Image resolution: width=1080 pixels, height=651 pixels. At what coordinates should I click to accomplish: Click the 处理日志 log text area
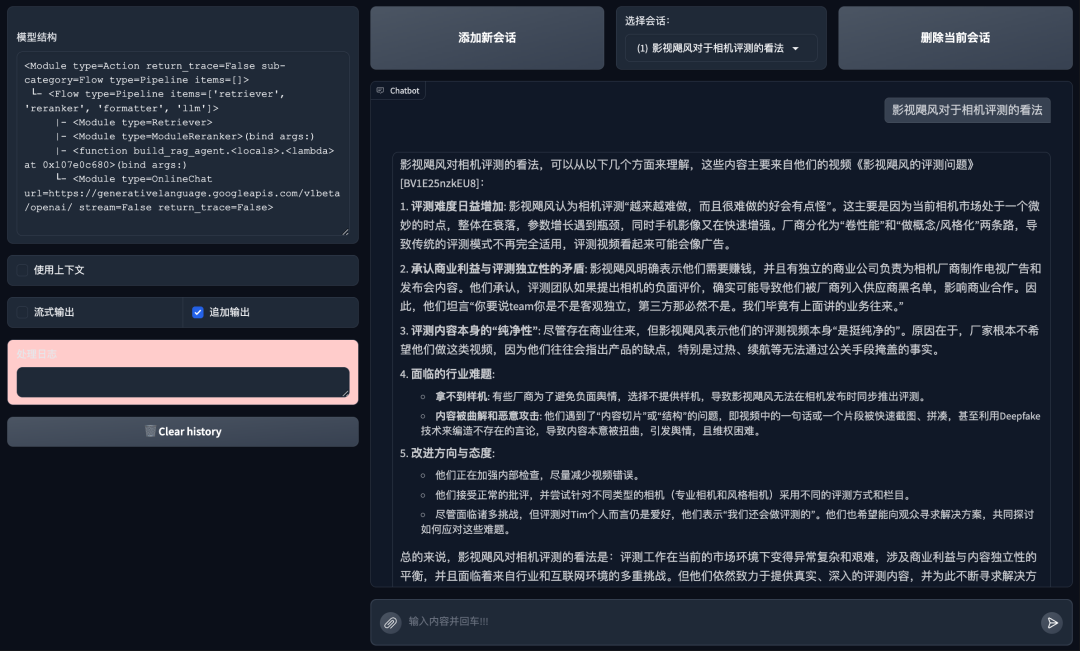[183, 382]
